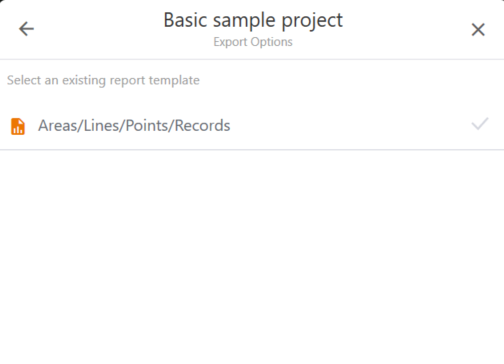Go back using the left arrow
Screen dimensions: 504x364
pos(26,29)
